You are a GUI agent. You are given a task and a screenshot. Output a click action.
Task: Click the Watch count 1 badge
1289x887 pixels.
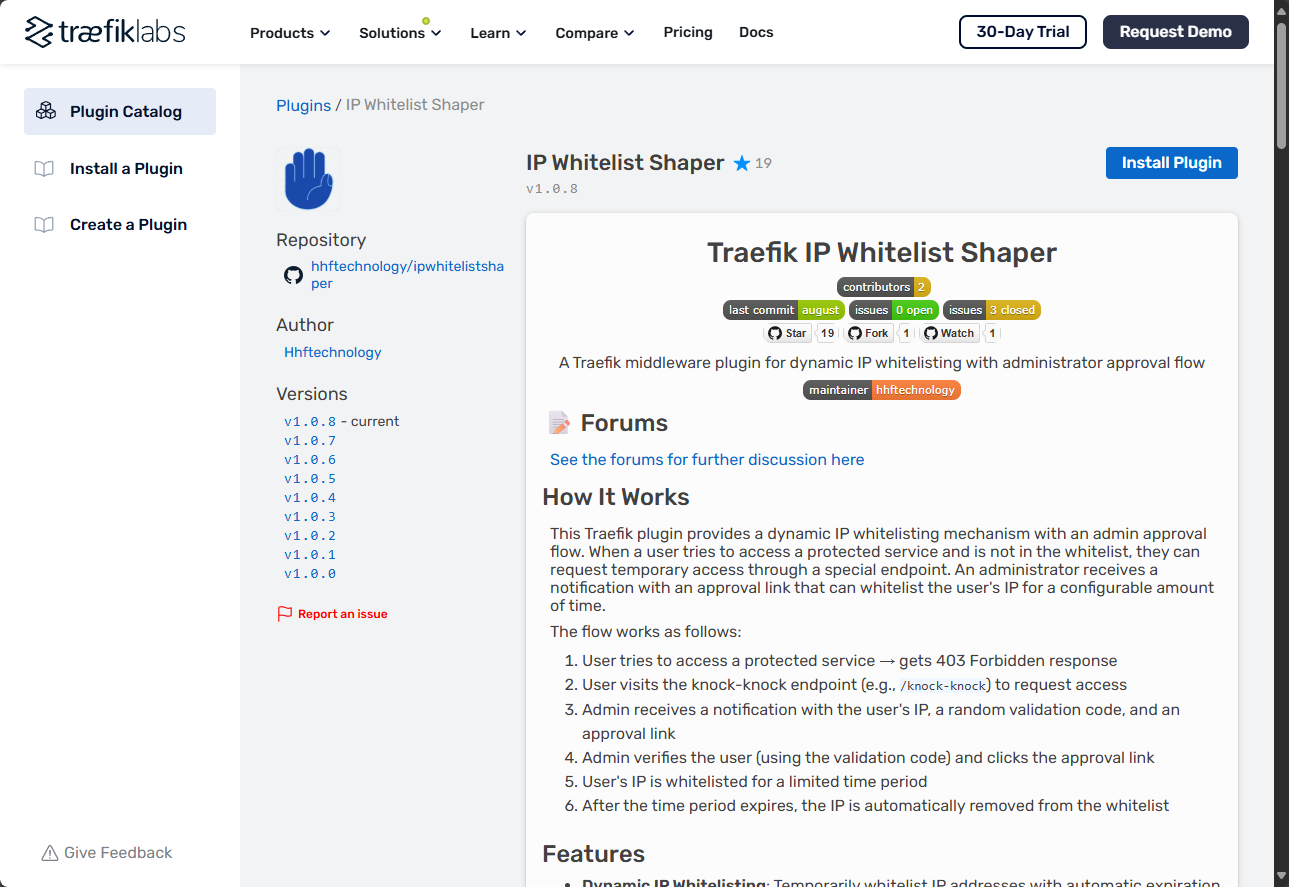[991, 333]
